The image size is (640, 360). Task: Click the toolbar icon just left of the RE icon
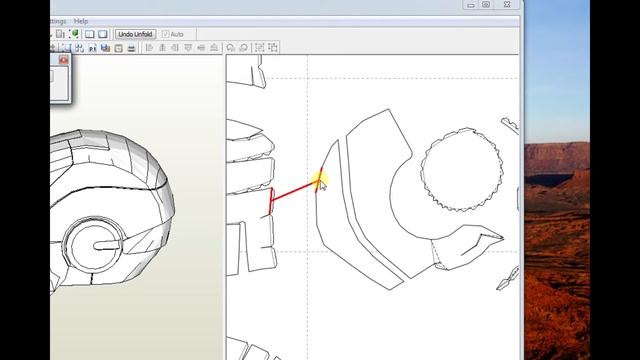click(80, 48)
